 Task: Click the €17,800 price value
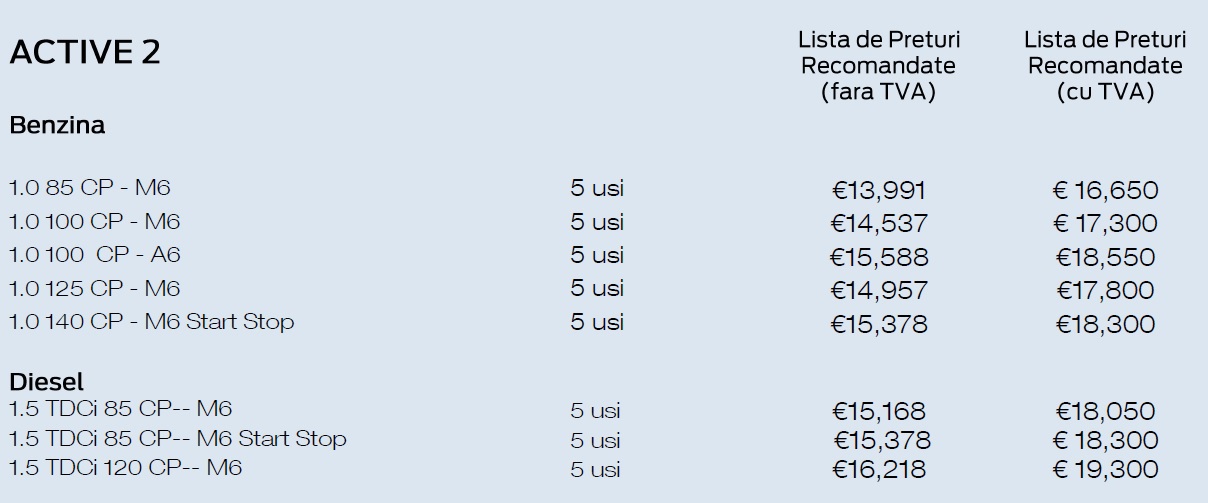coord(1105,290)
